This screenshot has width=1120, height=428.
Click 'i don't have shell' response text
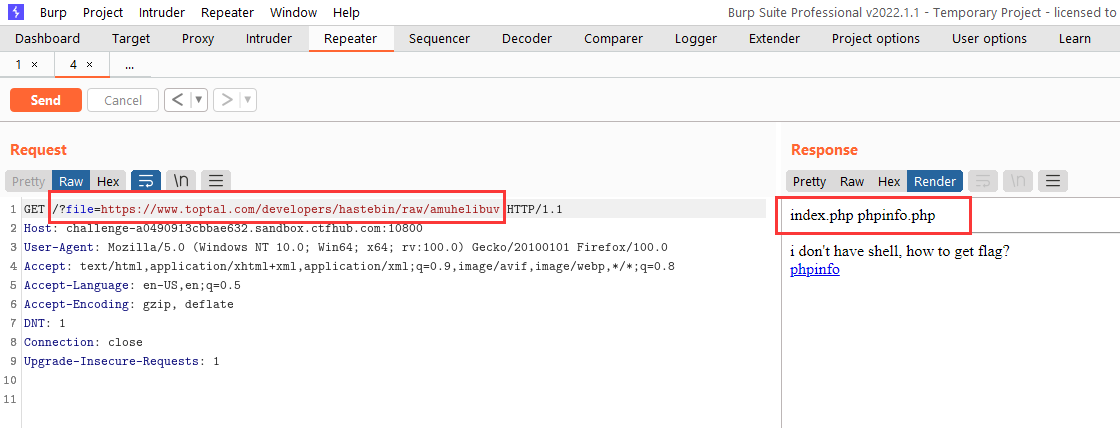[x=900, y=252]
